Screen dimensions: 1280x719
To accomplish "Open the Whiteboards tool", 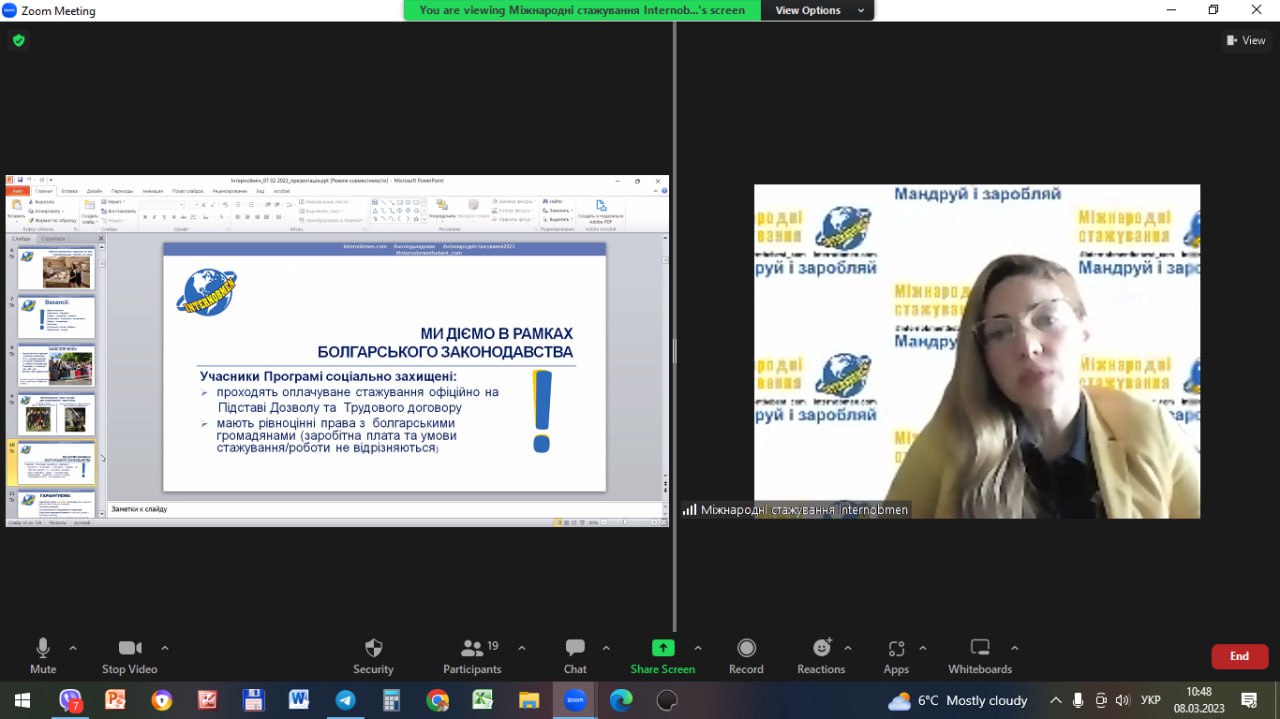I will tap(980, 655).
